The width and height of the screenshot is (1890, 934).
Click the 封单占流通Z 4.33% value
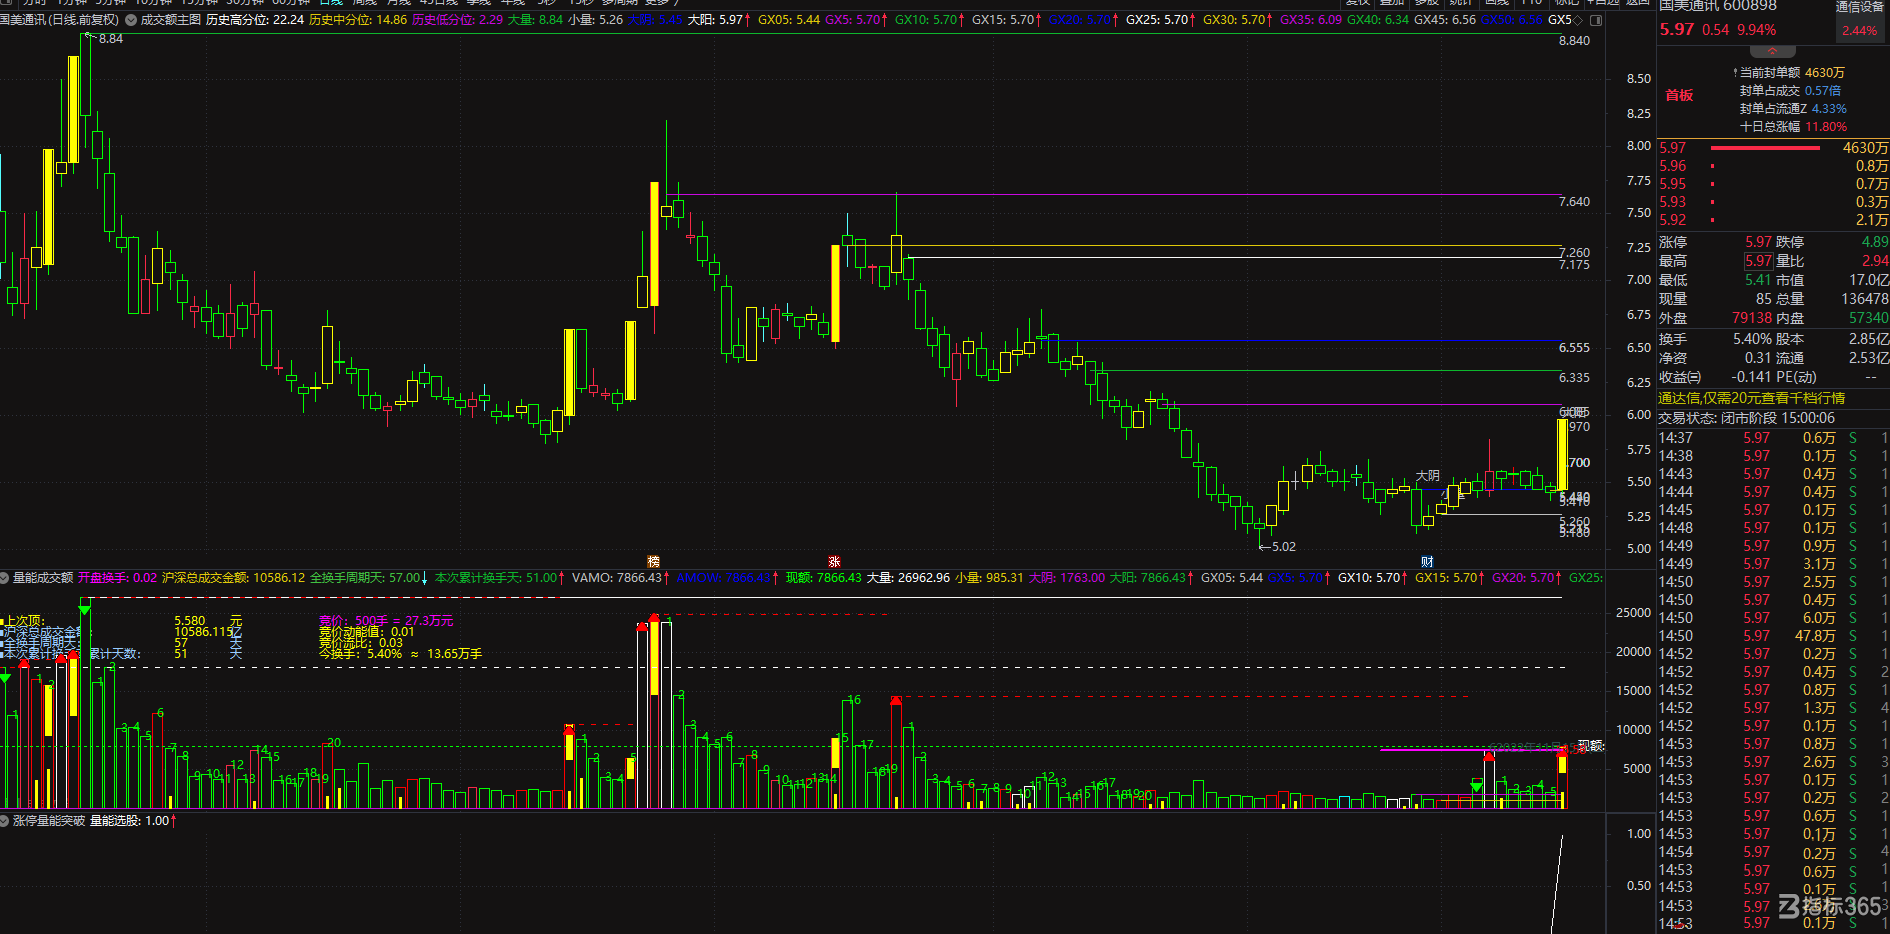click(x=1829, y=109)
